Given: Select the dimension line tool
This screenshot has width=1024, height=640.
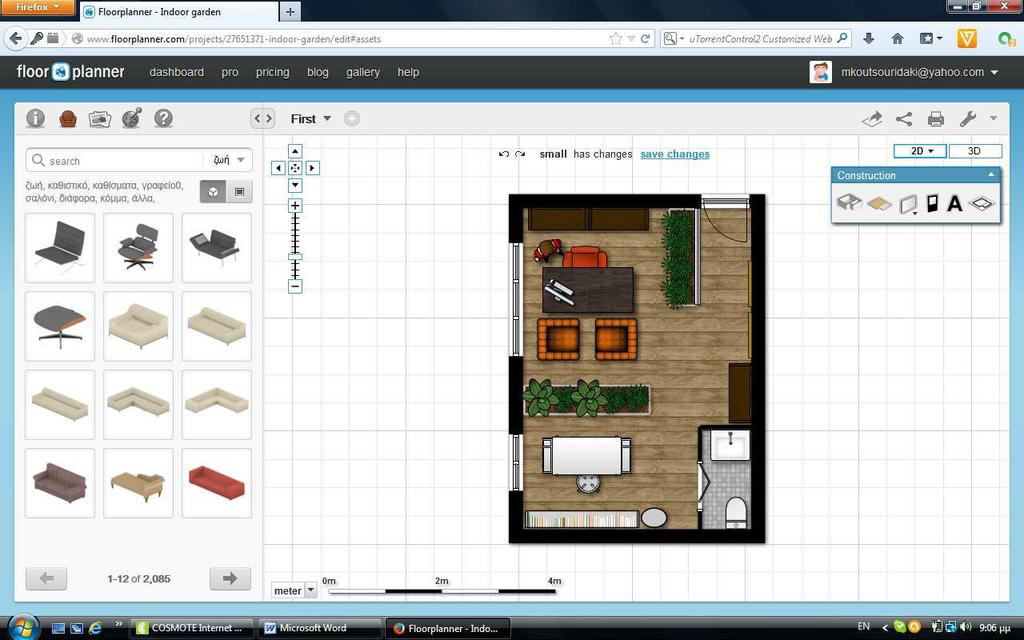Looking at the screenshot, I should 982,203.
